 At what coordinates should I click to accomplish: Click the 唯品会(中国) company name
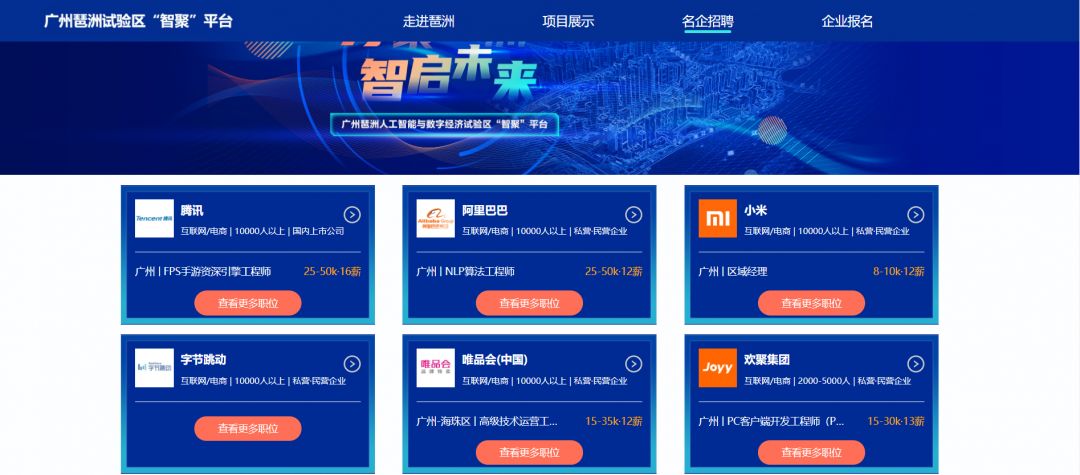pos(495,360)
